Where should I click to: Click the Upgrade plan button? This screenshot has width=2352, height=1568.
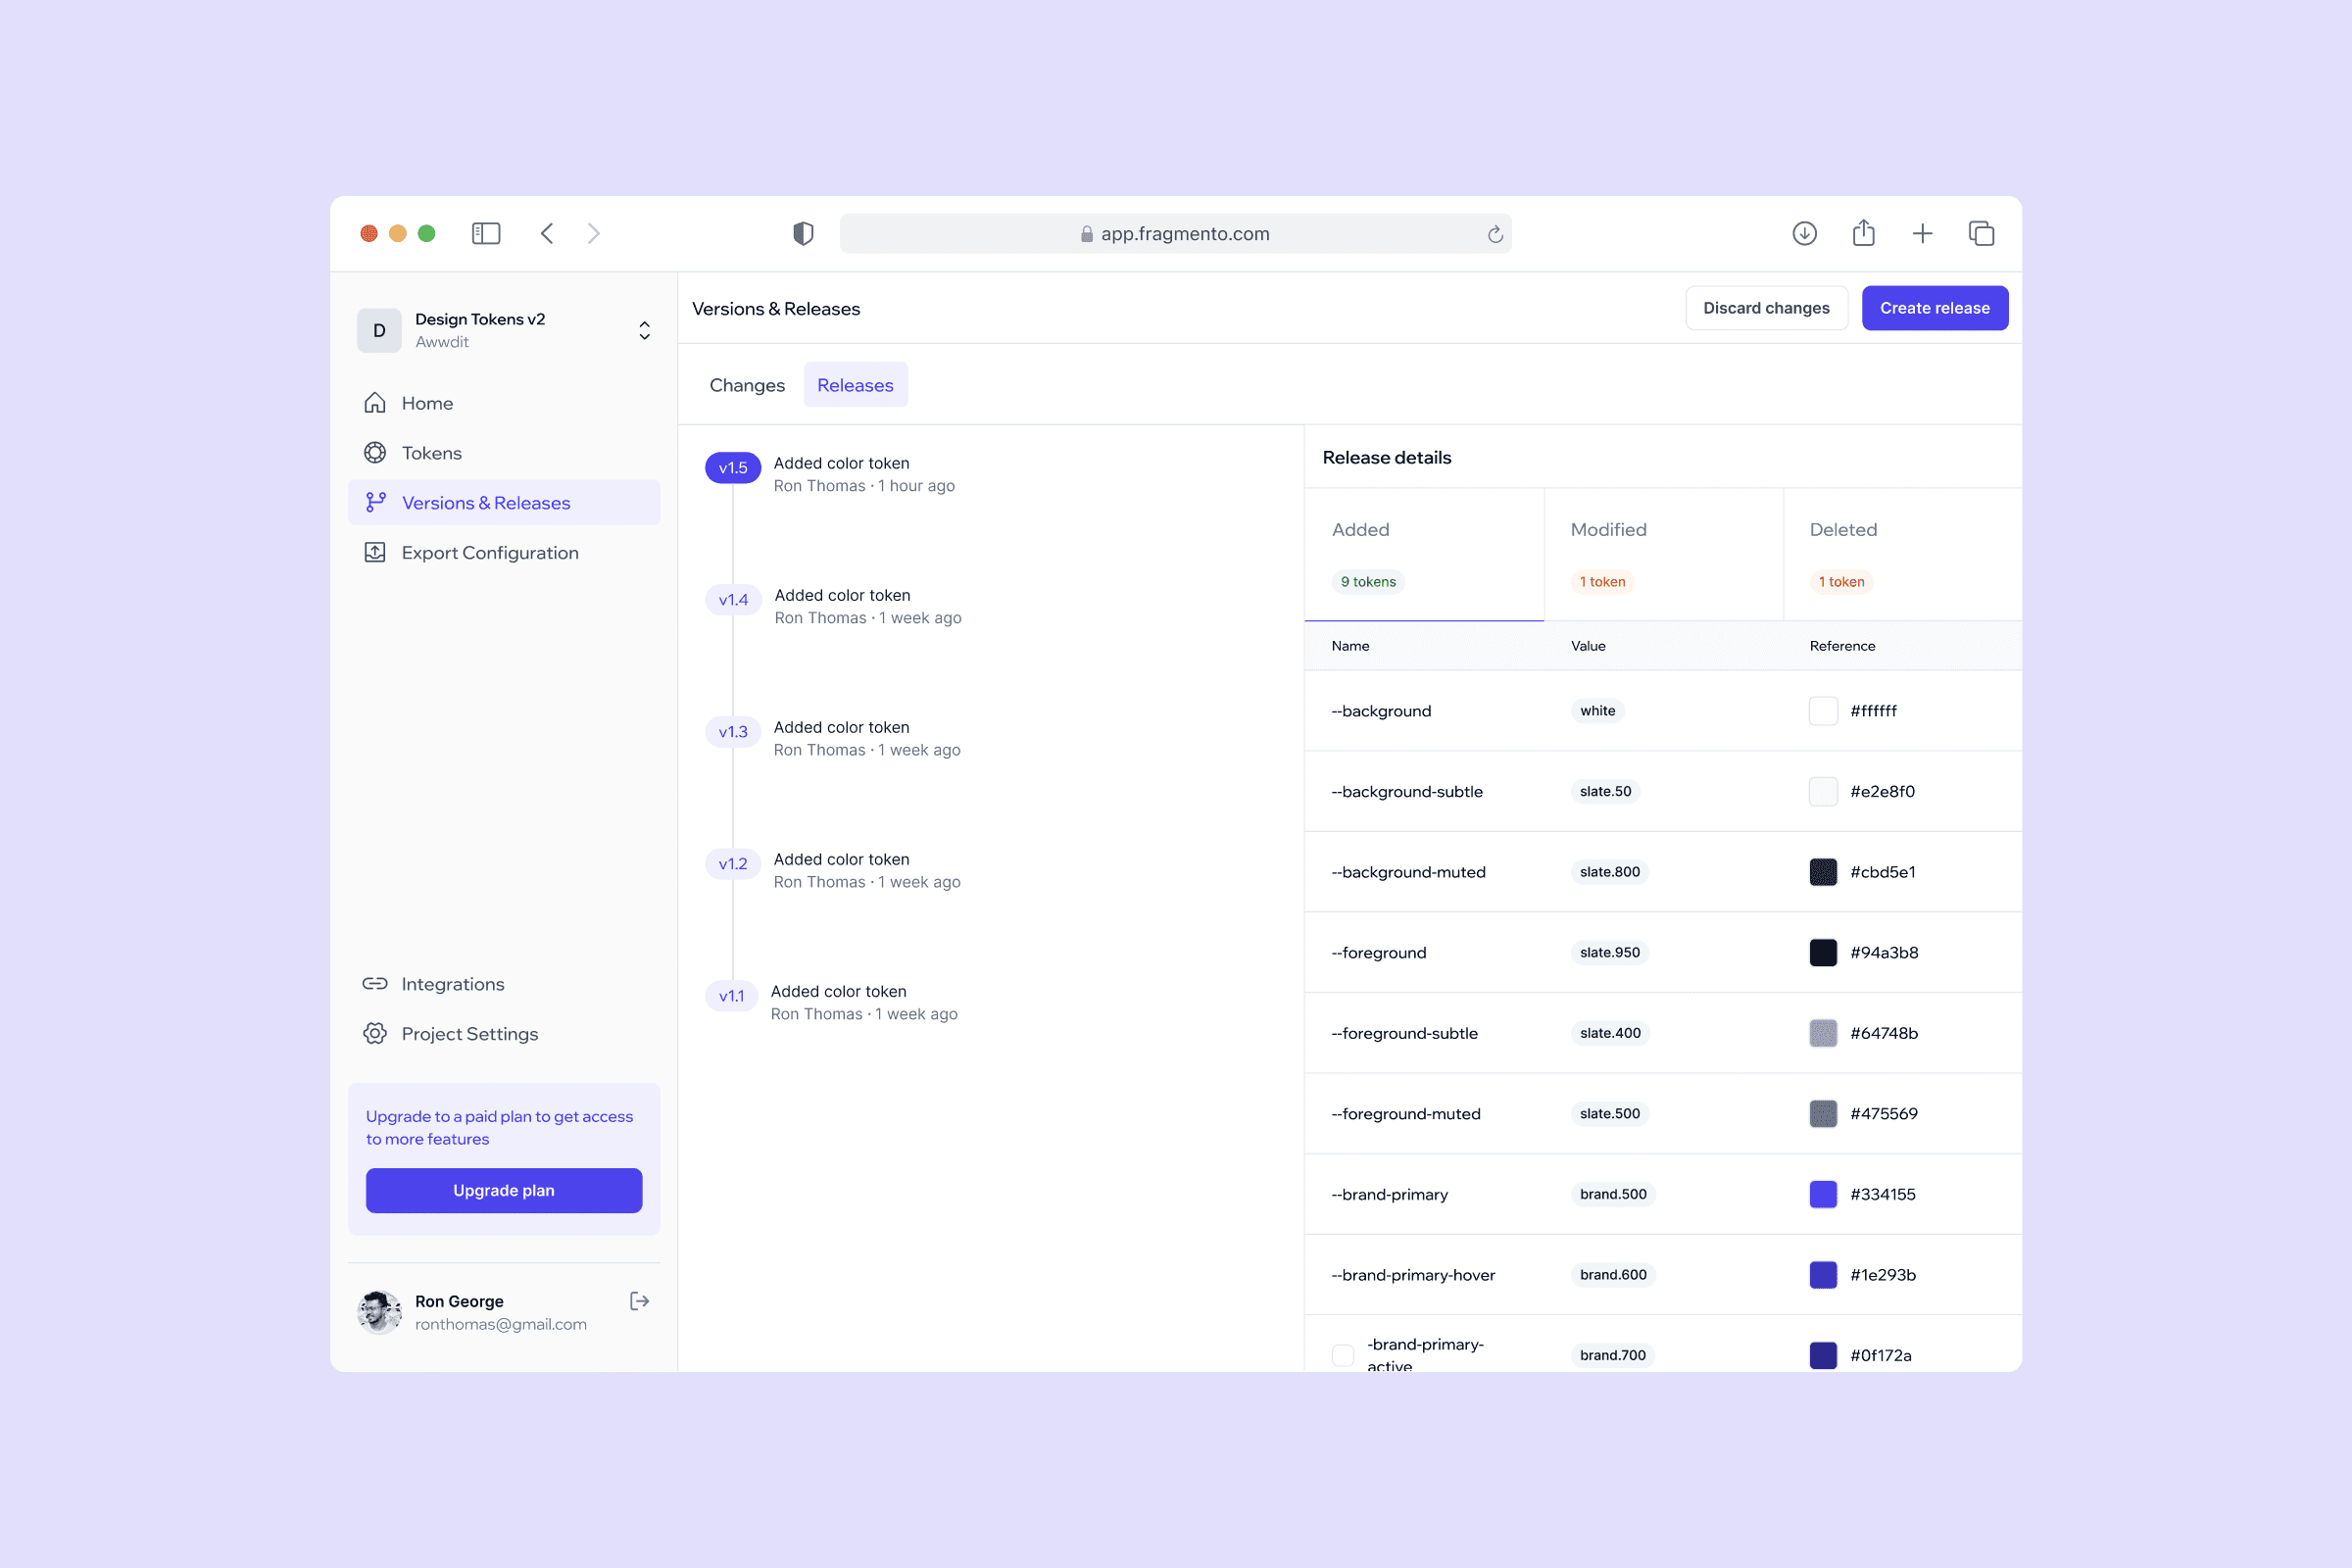(503, 1190)
